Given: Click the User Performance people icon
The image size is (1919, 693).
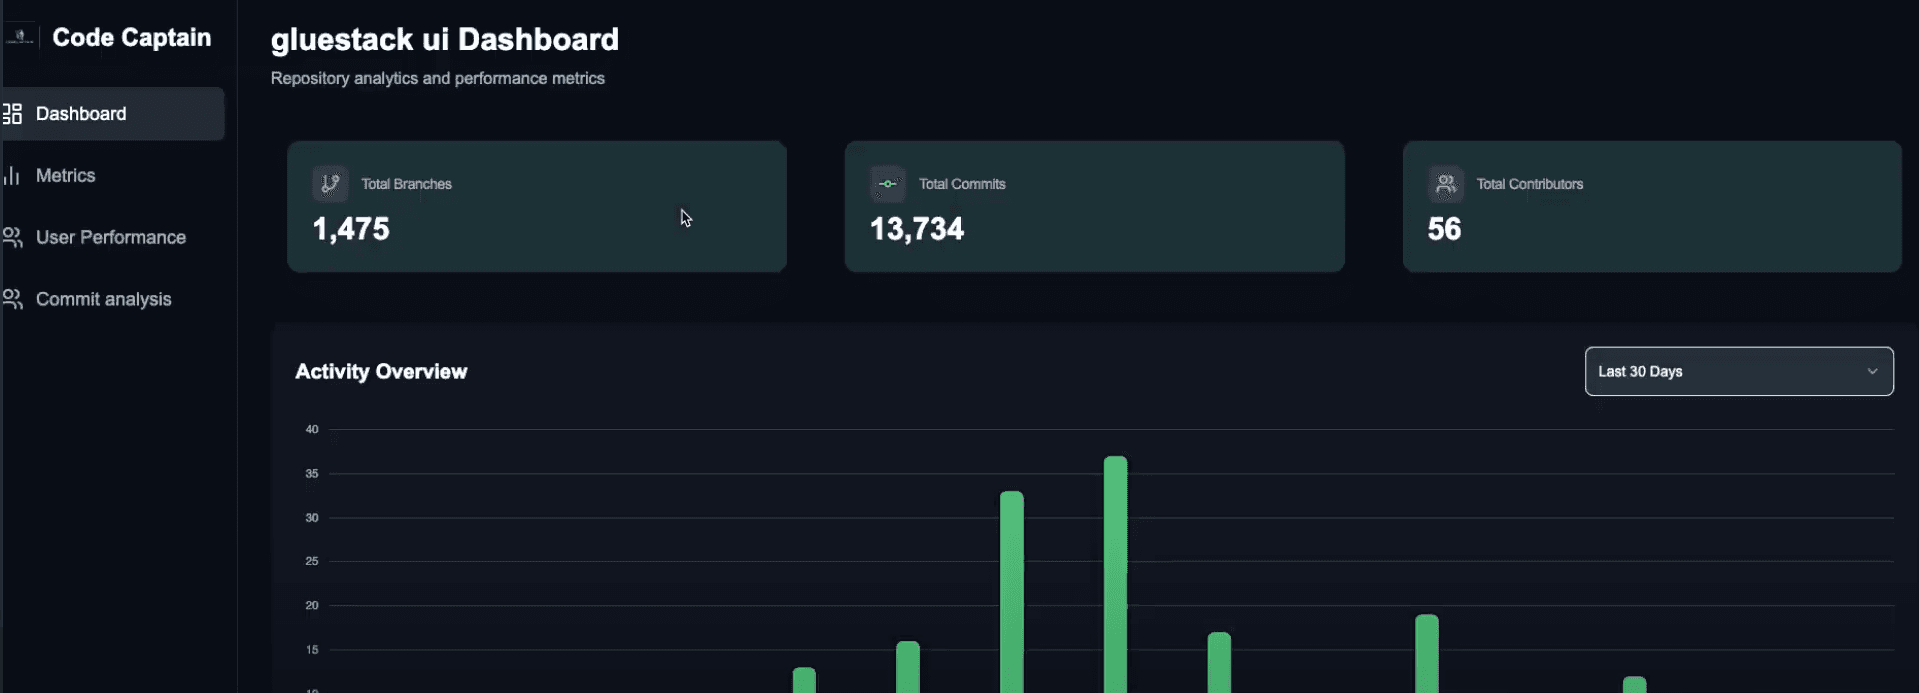Looking at the screenshot, I should pos(12,238).
